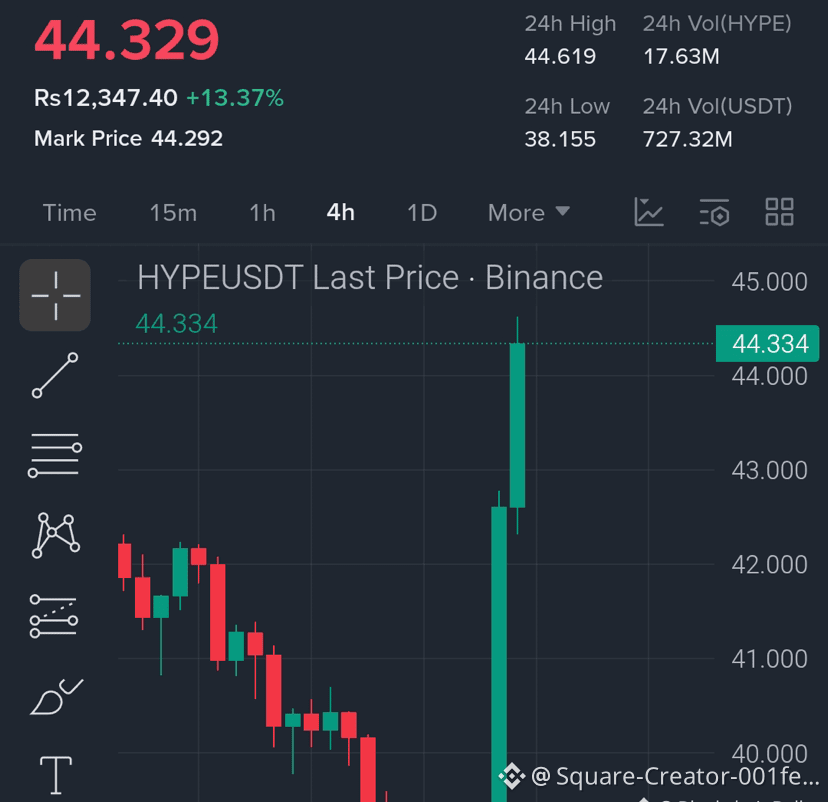Click the 42.000 price axis label
828x802 pixels.
pyautogui.click(x=769, y=565)
